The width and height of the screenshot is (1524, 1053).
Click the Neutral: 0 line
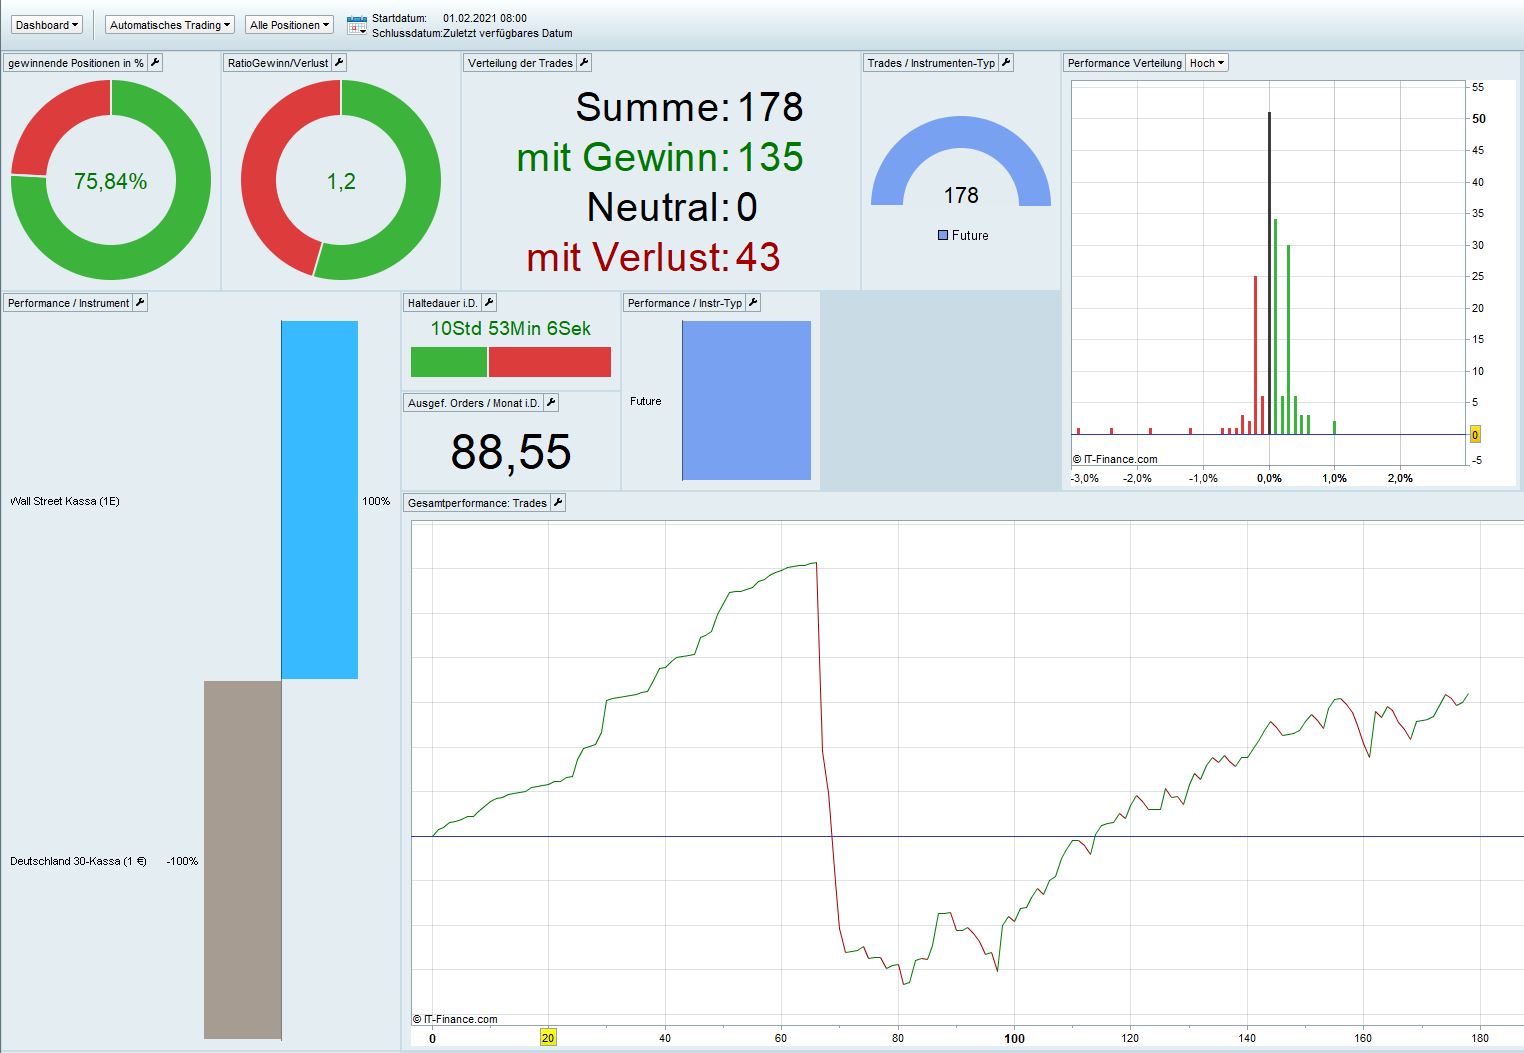(x=672, y=207)
